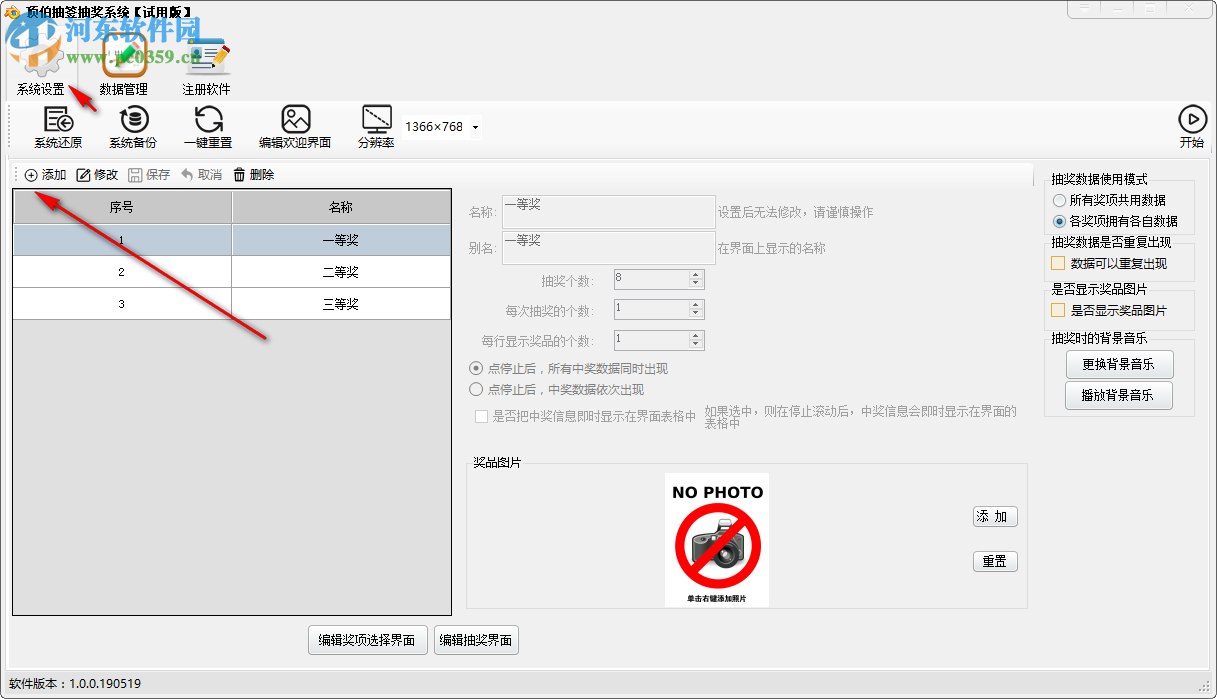Check 是否显示奖品图片 option

click(x=1057, y=310)
